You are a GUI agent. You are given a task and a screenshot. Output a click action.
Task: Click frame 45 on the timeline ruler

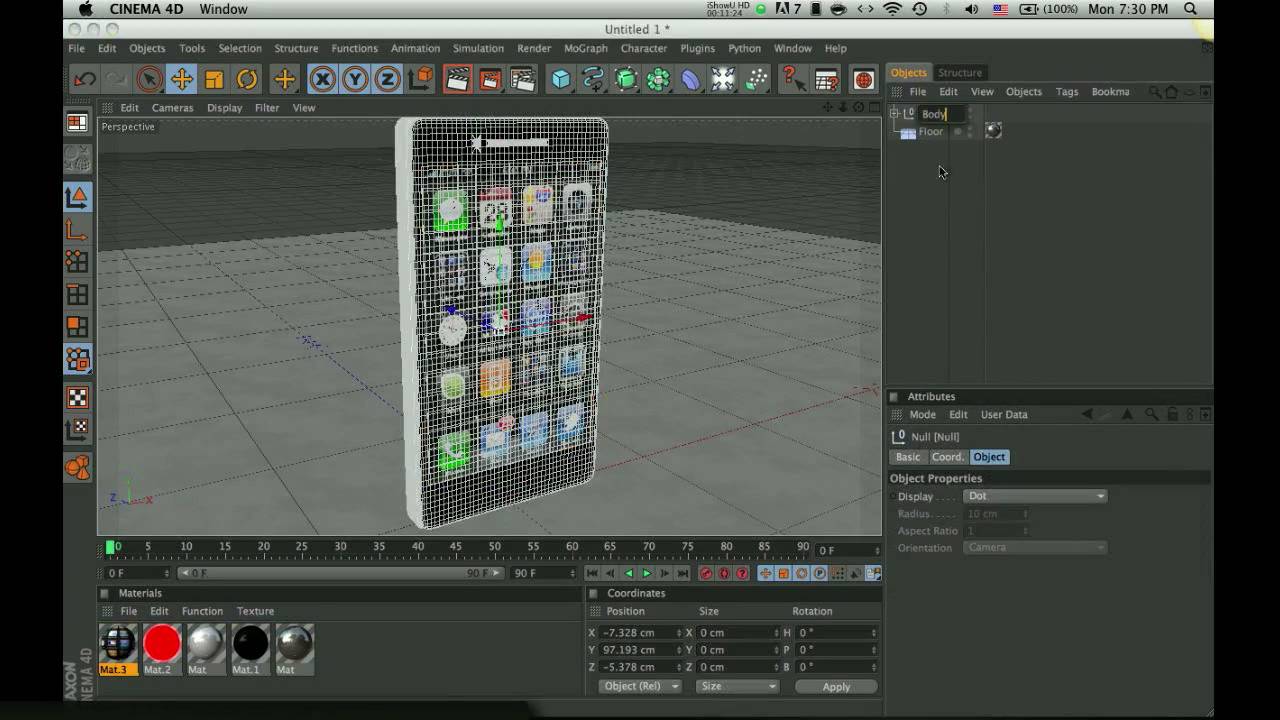456,547
